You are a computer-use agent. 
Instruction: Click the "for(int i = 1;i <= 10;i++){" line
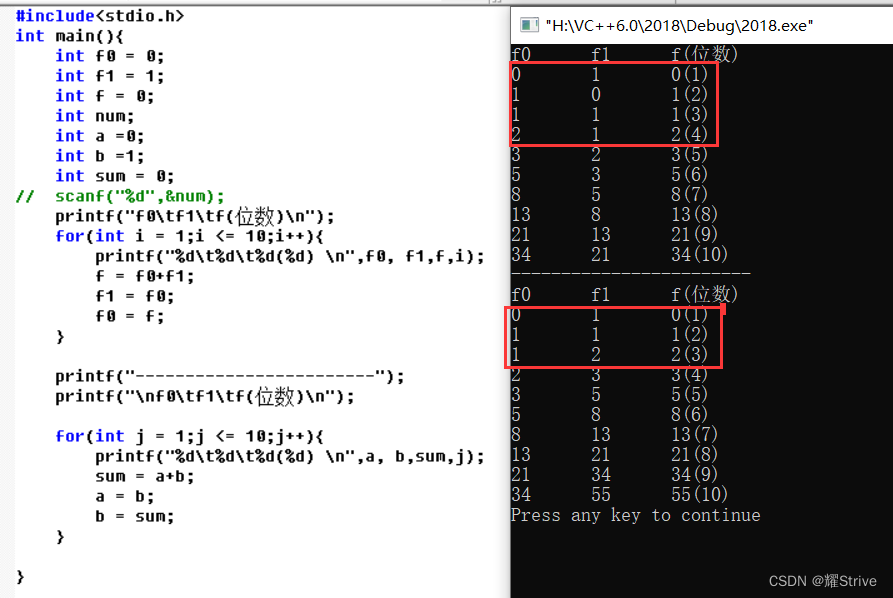(189, 236)
